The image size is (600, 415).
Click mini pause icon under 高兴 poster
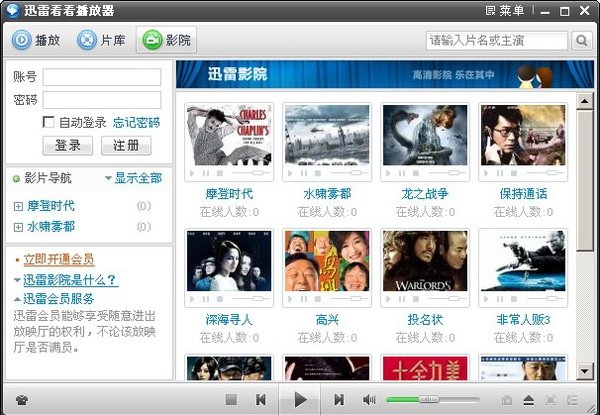click(x=304, y=299)
